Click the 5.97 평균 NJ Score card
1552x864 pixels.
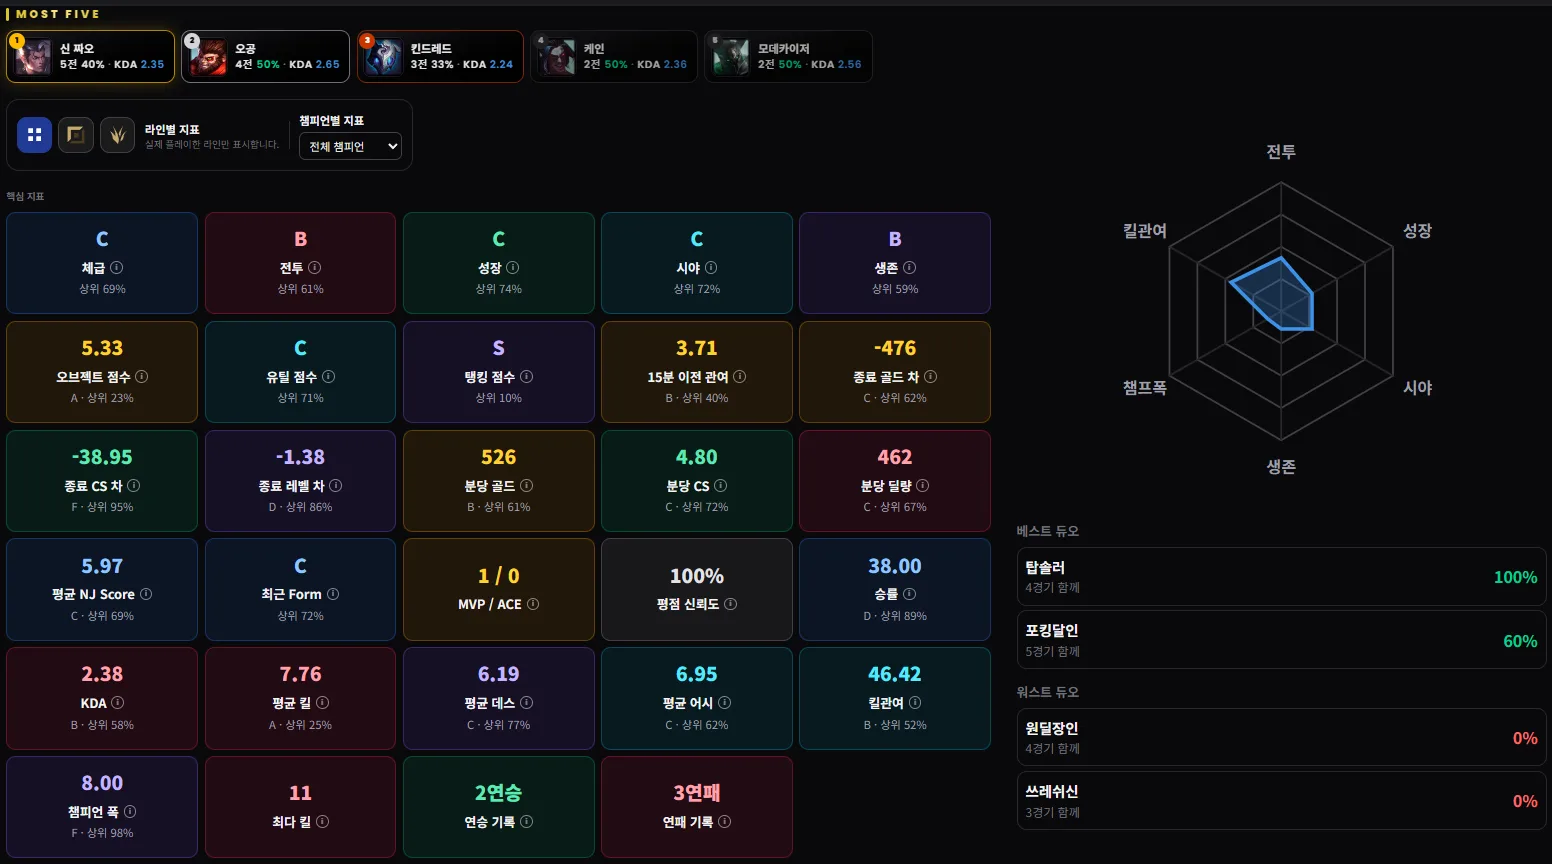click(x=102, y=590)
